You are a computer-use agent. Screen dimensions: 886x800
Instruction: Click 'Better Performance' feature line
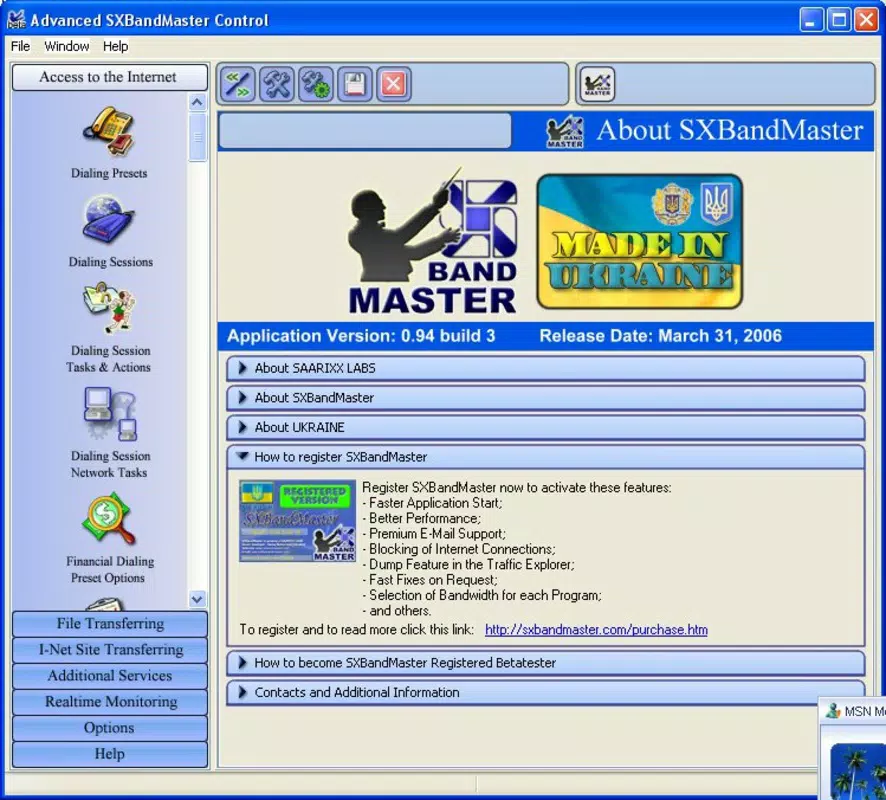(422, 518)
